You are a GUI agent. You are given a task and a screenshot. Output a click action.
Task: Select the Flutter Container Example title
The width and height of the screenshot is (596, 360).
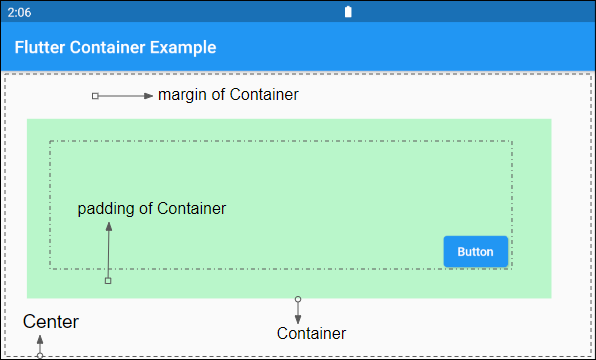pos(115,48)
